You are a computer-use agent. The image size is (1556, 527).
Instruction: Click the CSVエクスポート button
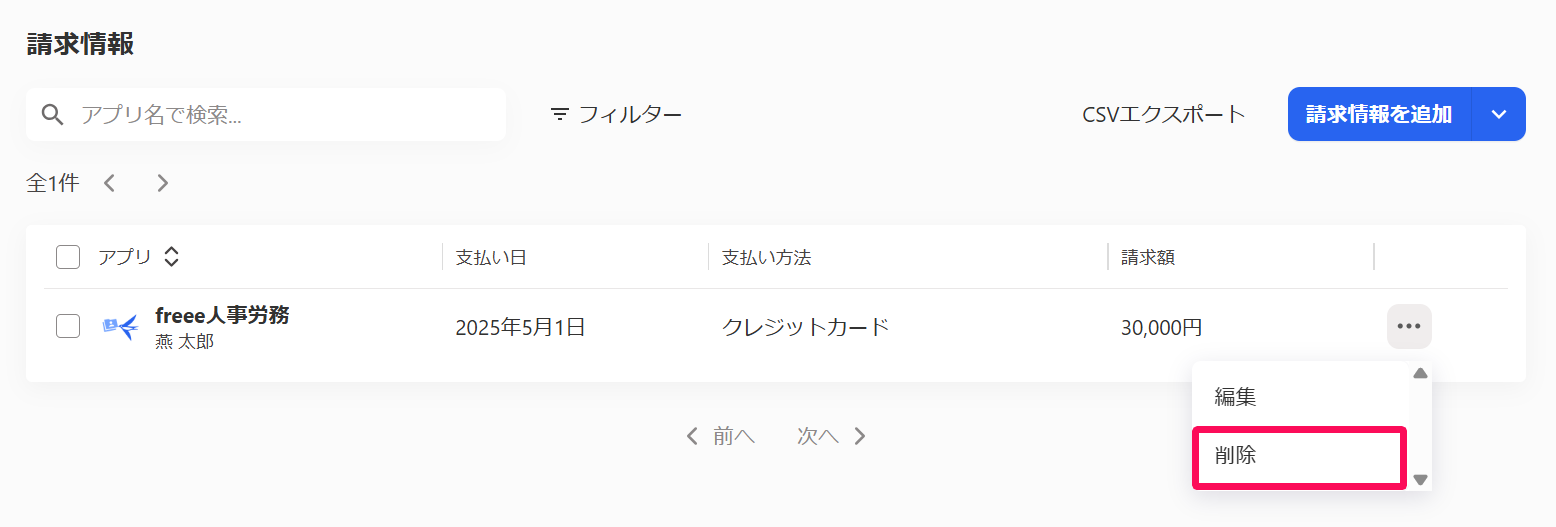pos(1164,115)
